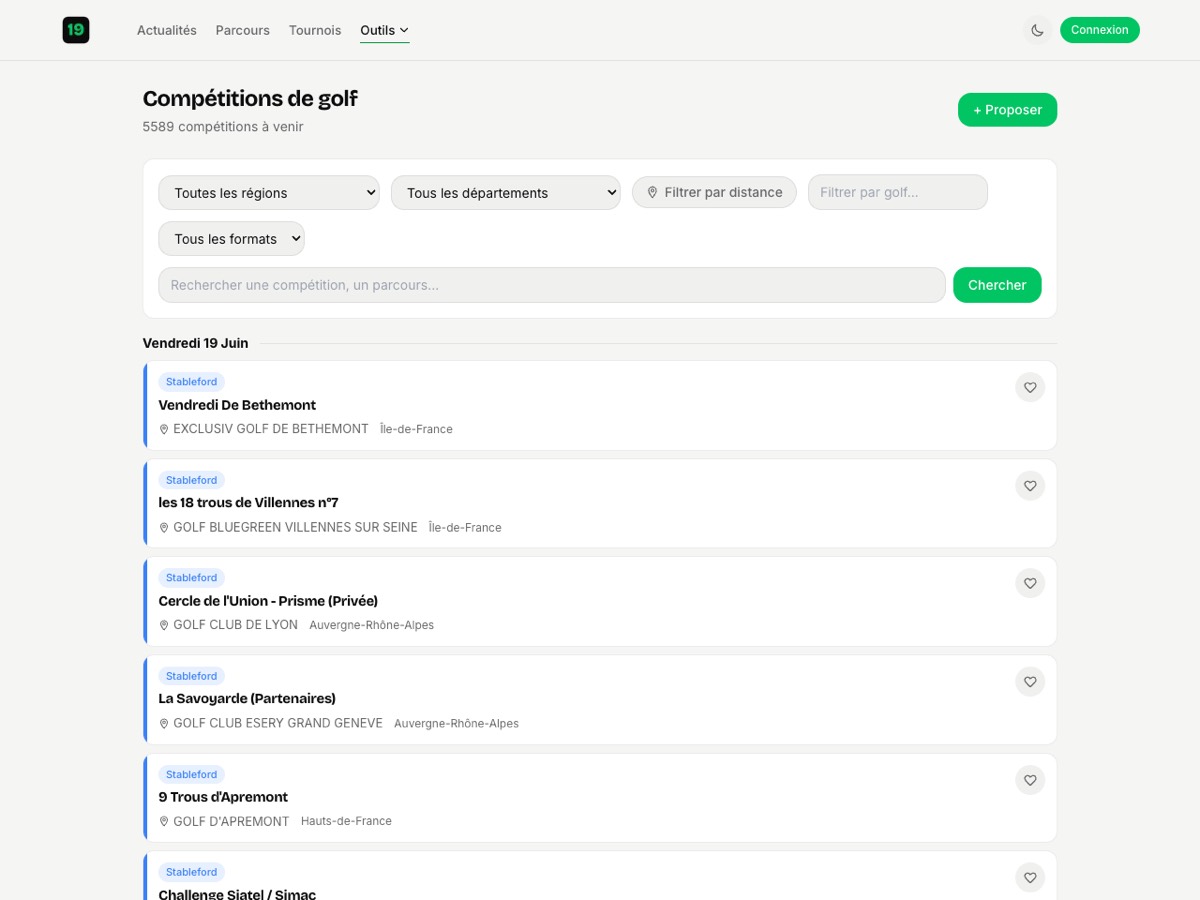Click EXCLUSIV GOLF DE BETHEMONT course name
Image resolution: width=1200 pixels, height=900 pixels.
pos(271,429)
